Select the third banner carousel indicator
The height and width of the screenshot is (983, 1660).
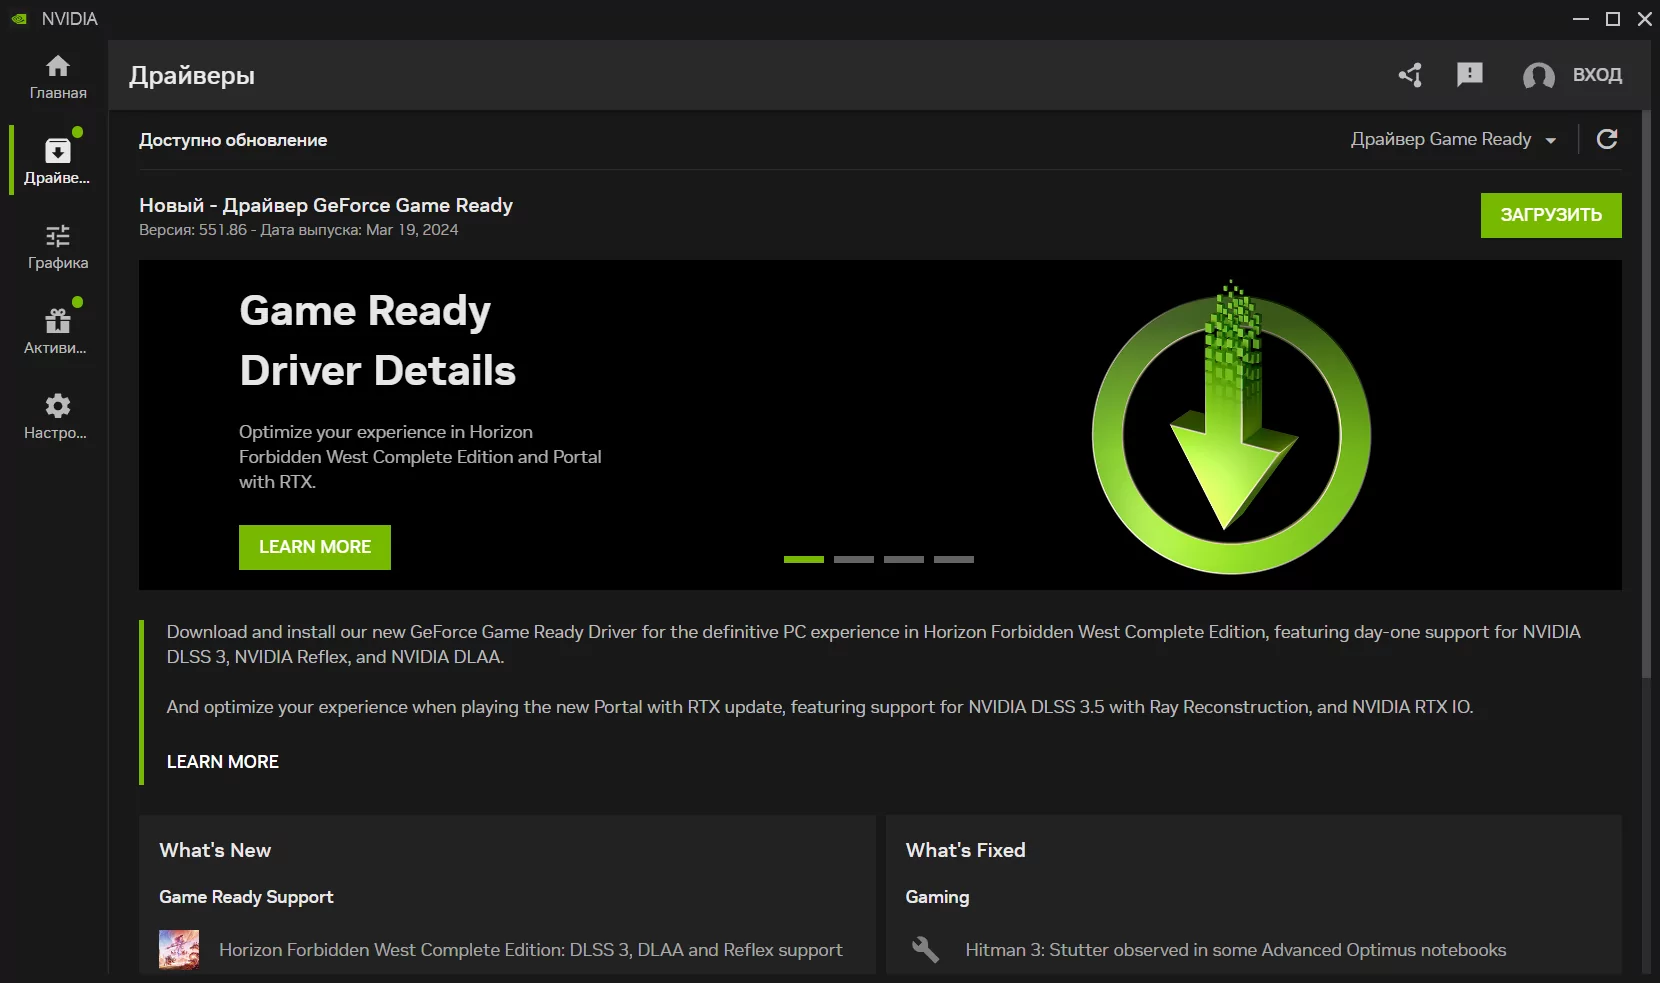[x=904, y=559]
